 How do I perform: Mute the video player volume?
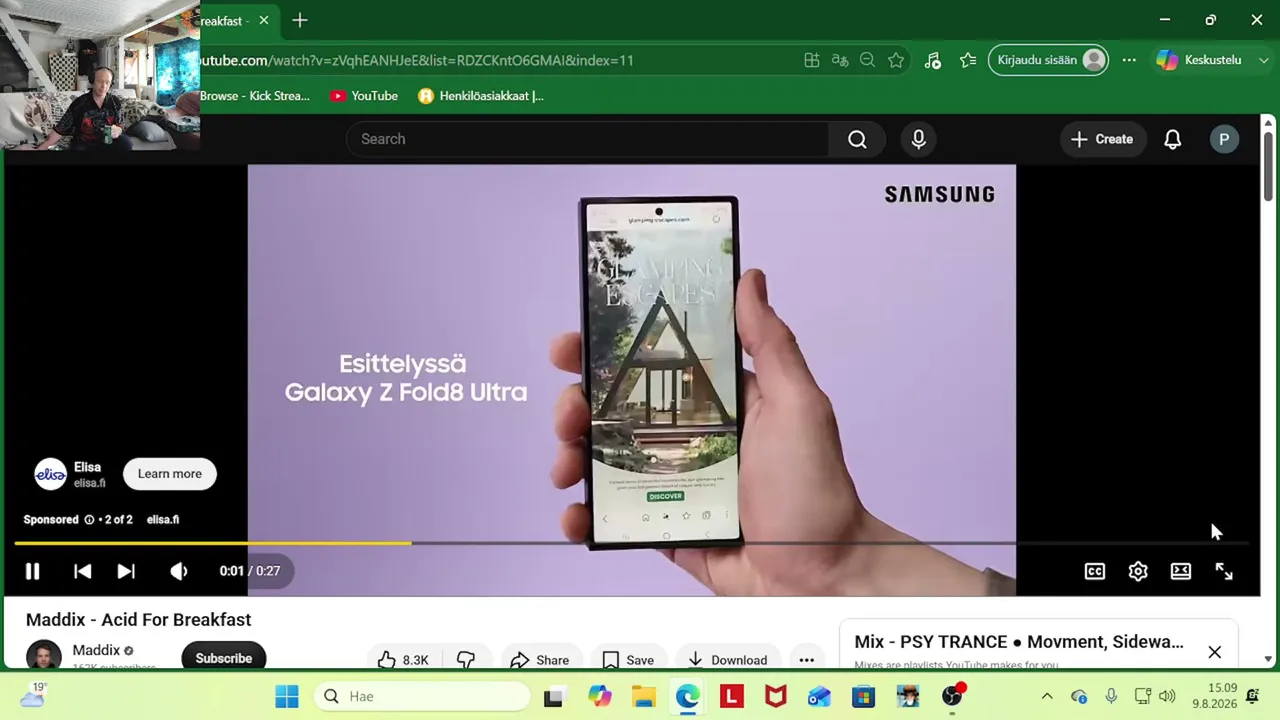[178, 571]
